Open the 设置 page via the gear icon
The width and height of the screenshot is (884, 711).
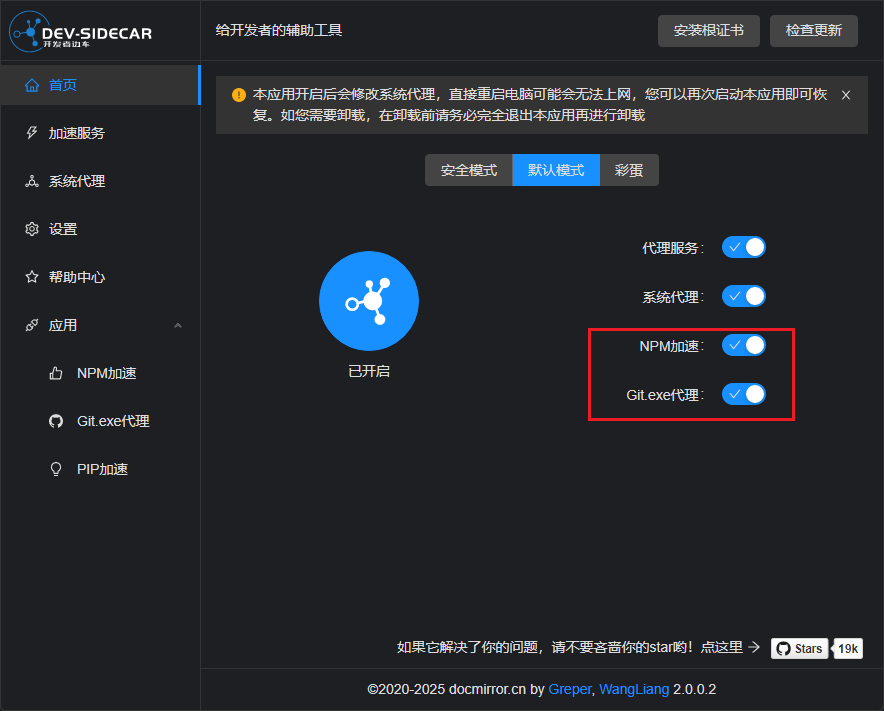(x=31, y=228)
